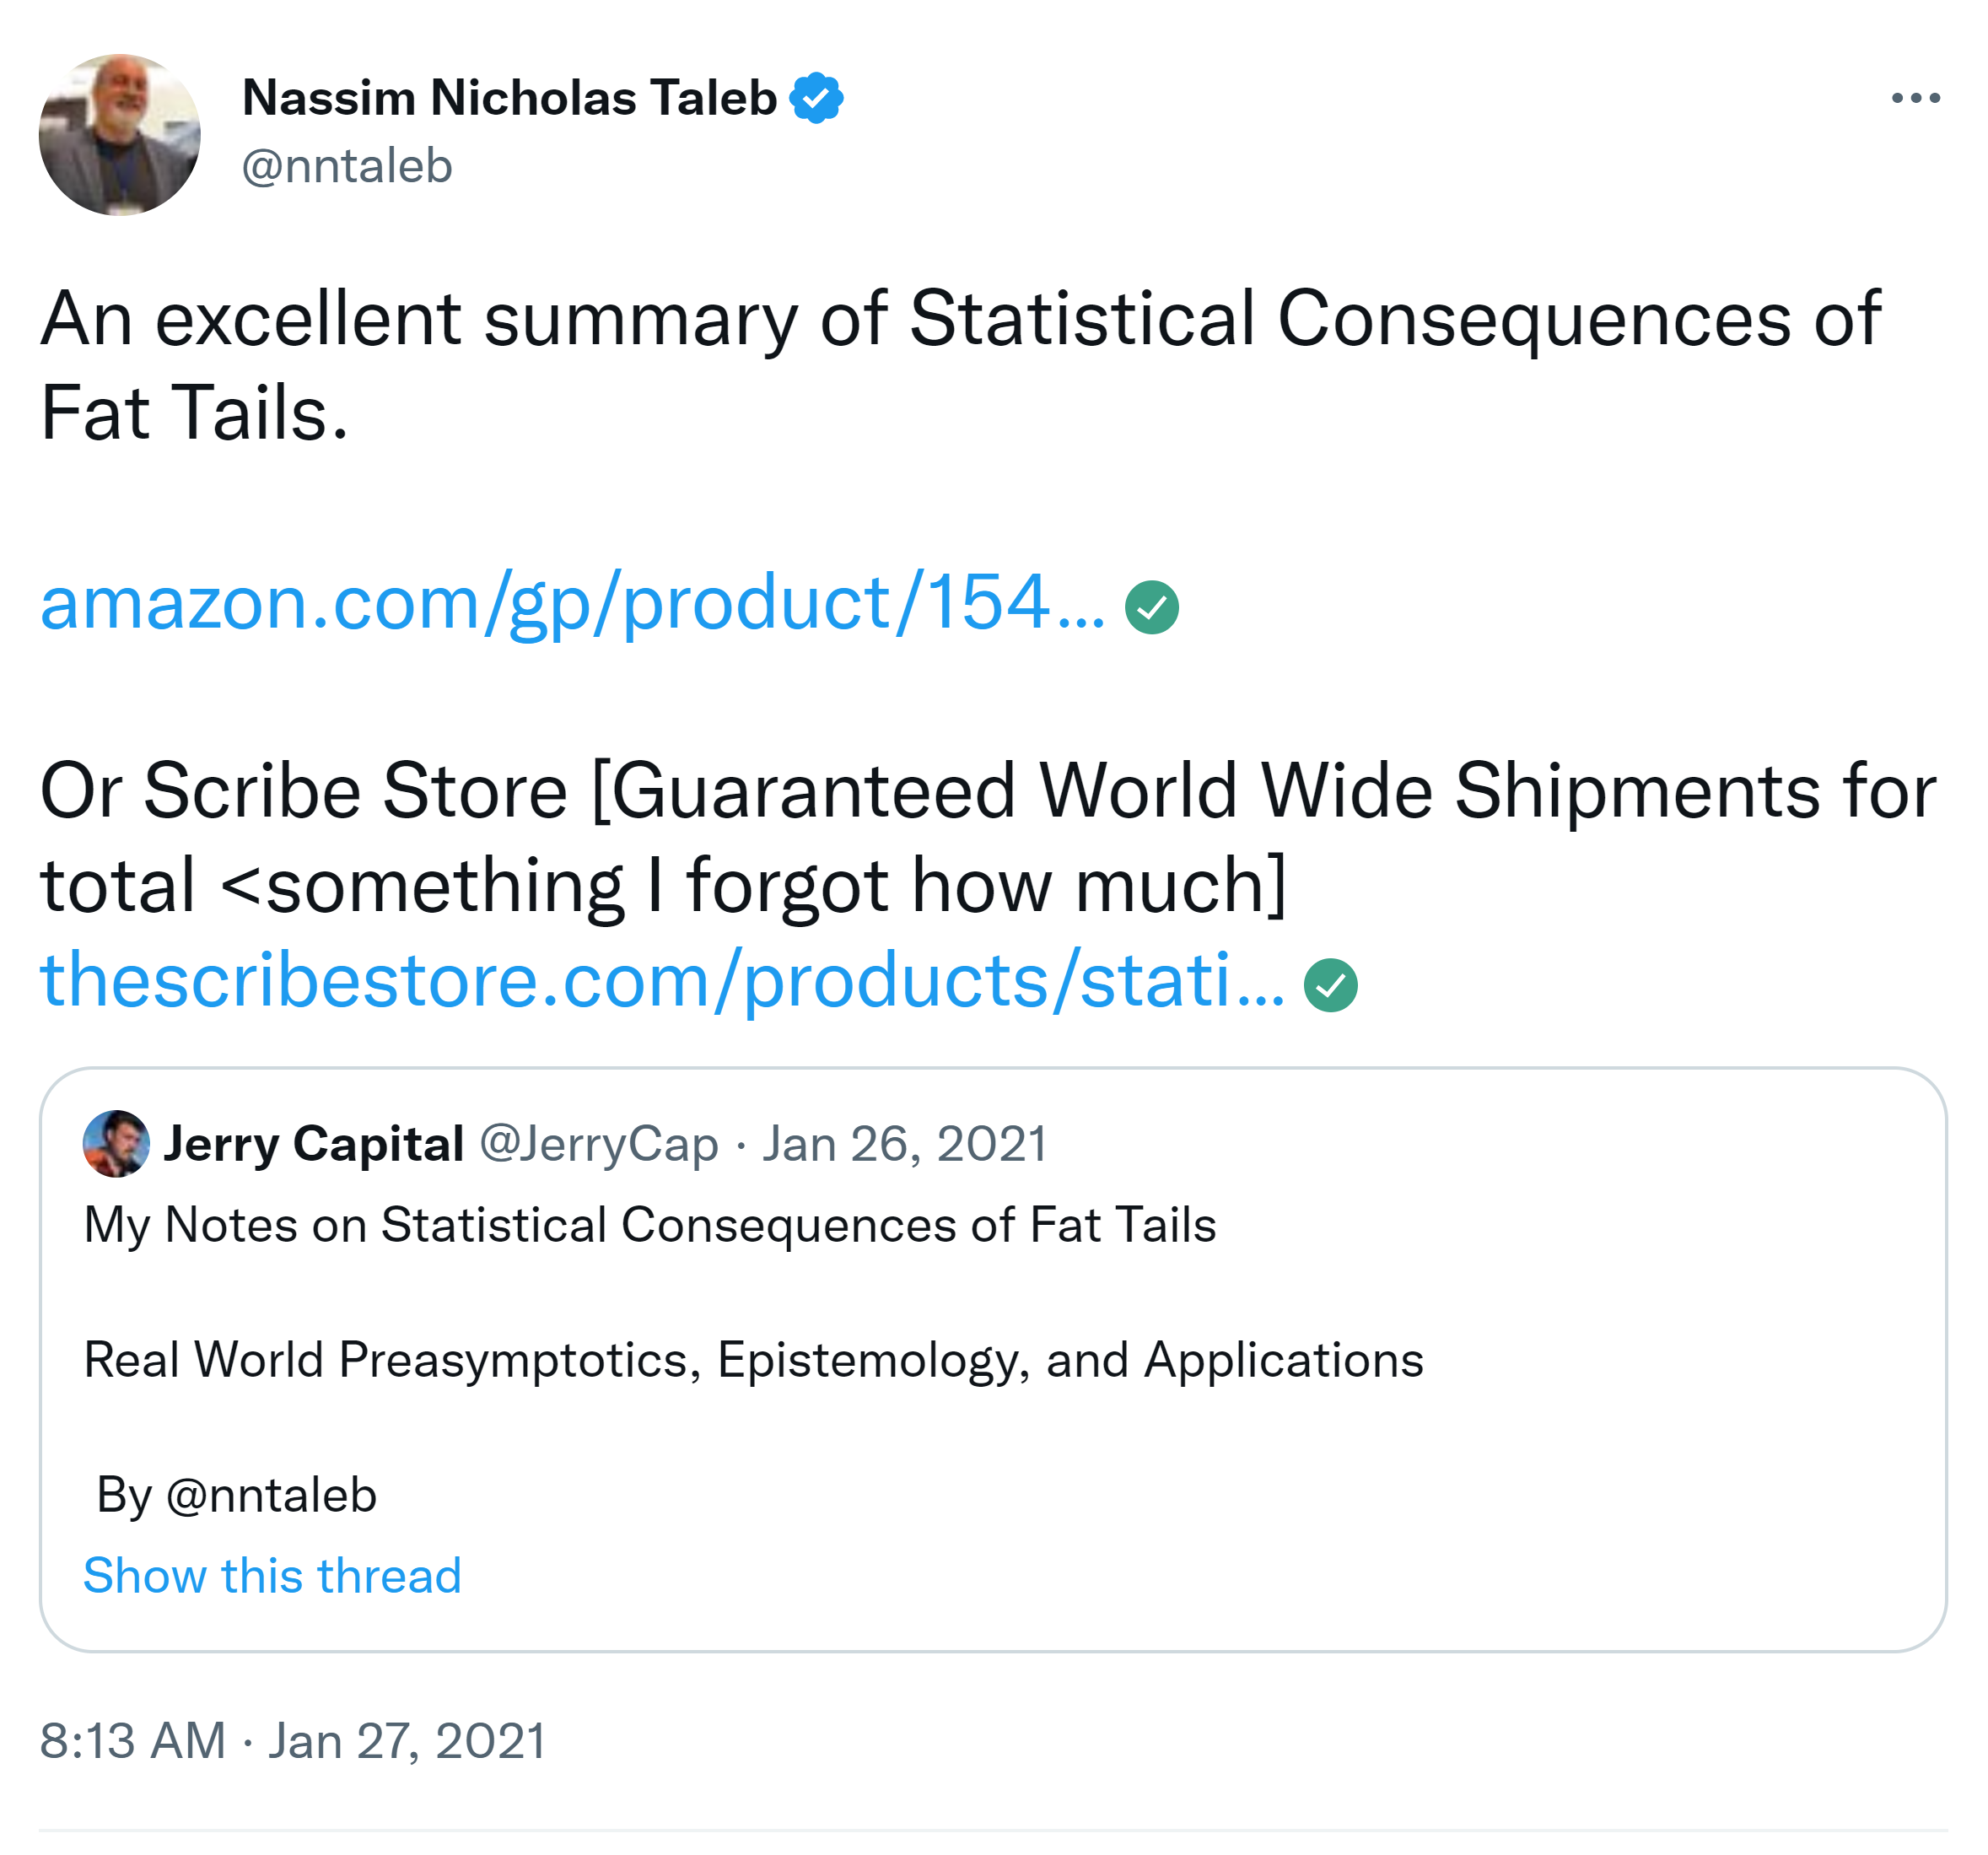Click the blue verified badge beside Taleb
This screenshot has height=1855, width=1988.
click(816, 98)
